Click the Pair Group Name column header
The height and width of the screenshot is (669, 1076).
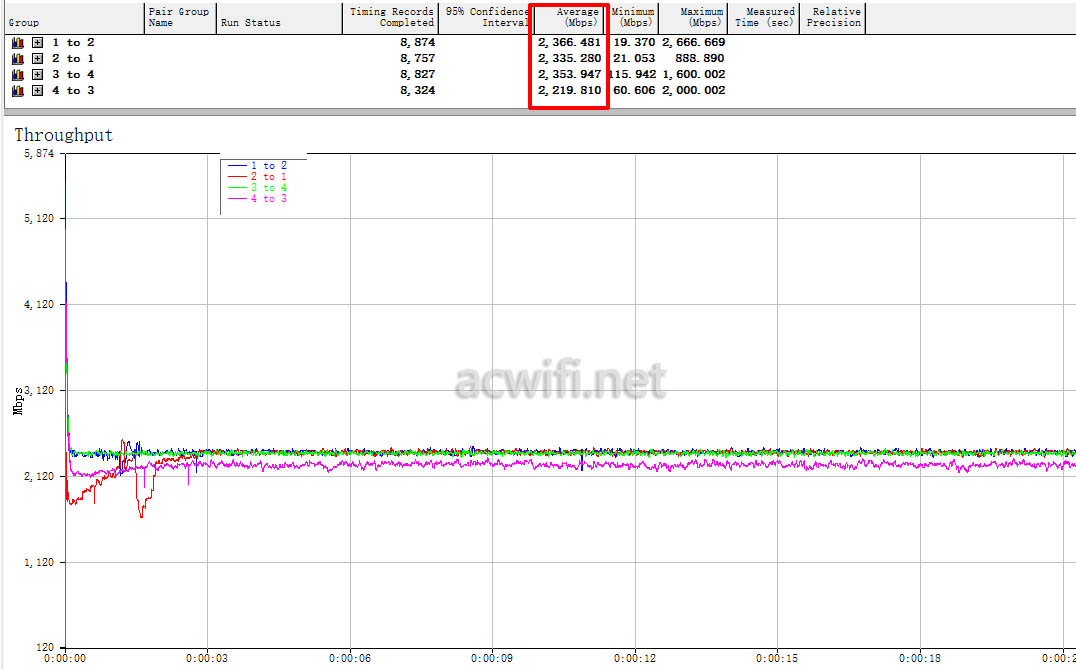coord(180,18)
